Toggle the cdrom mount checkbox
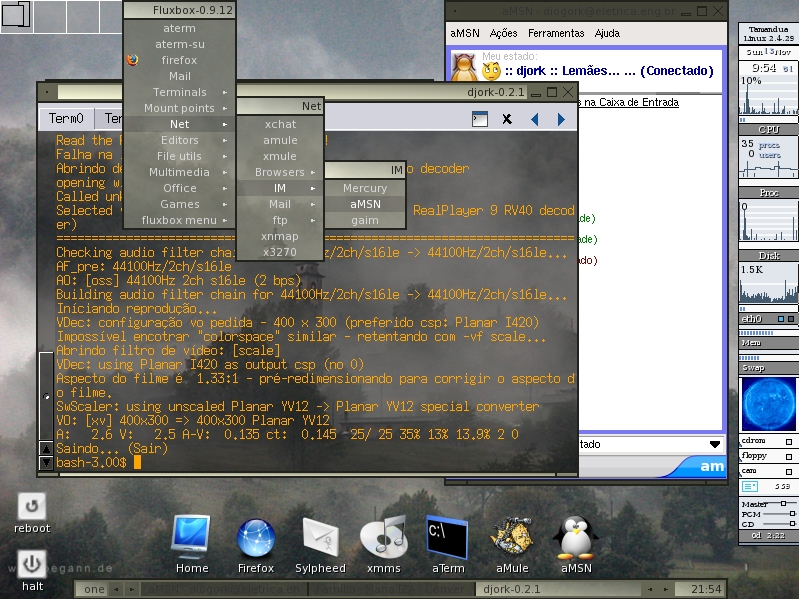Viewport: 799px width, 599px height. 789,442
